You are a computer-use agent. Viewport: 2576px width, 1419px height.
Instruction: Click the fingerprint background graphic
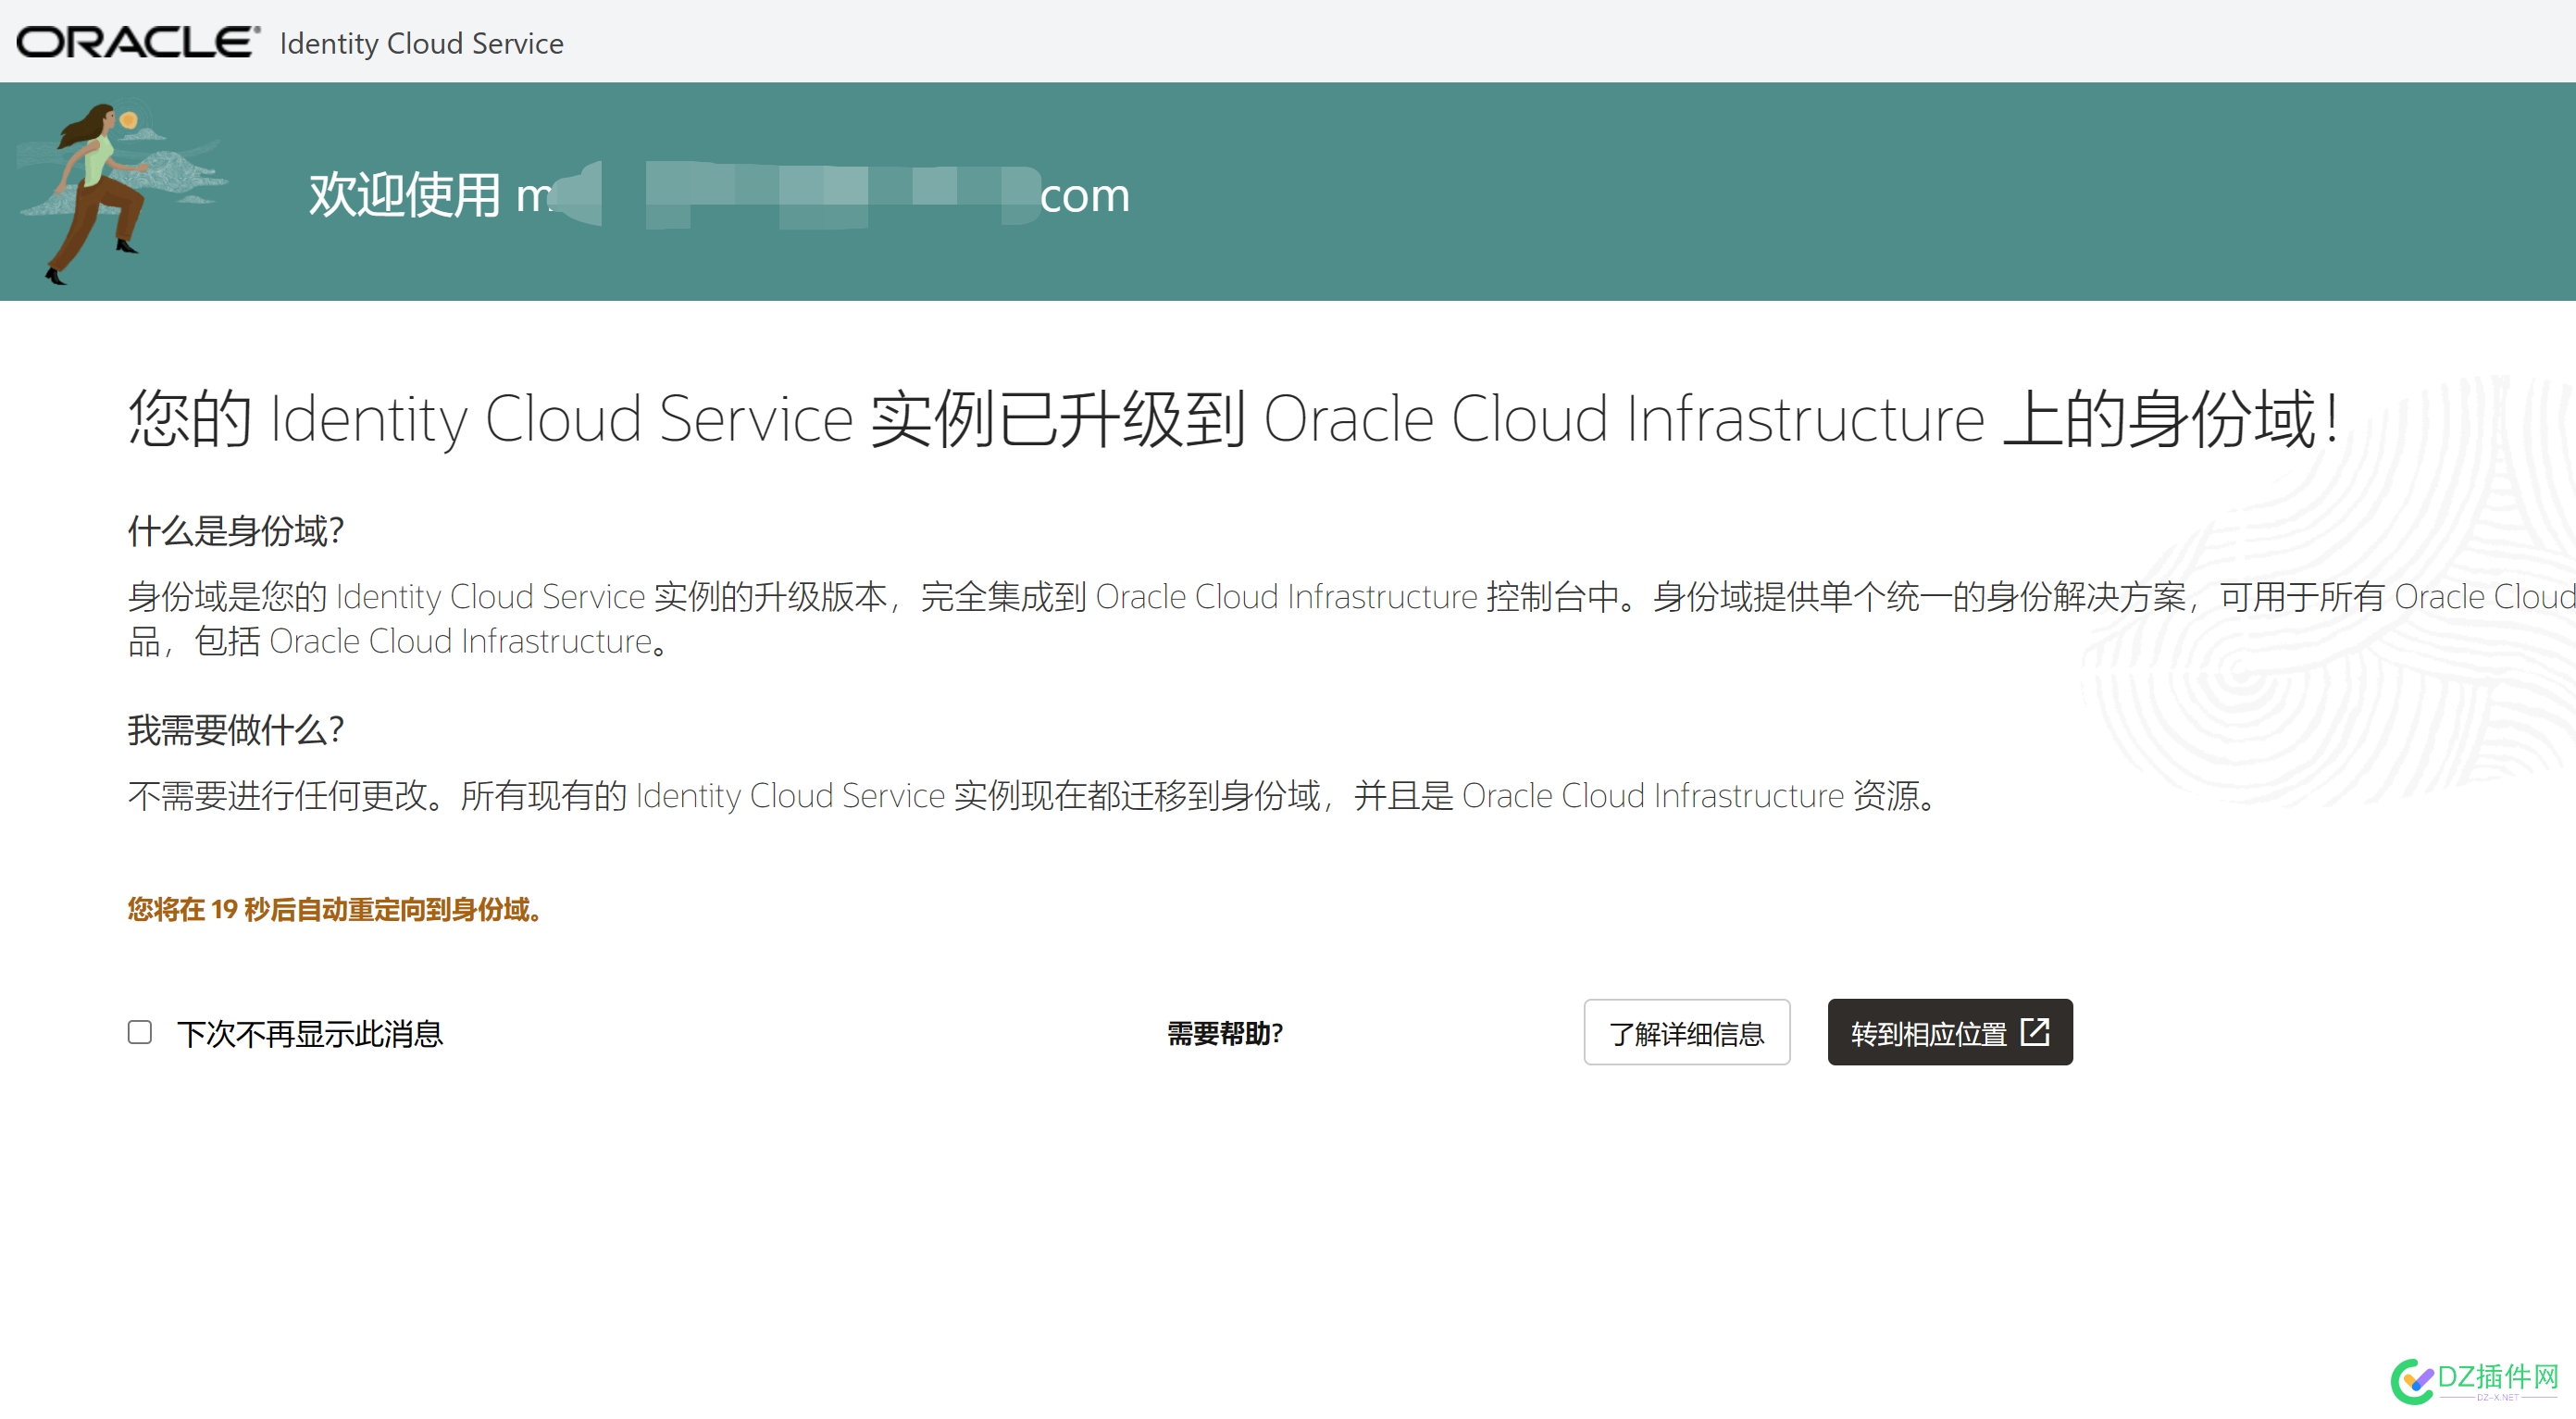coord(2330,590)
